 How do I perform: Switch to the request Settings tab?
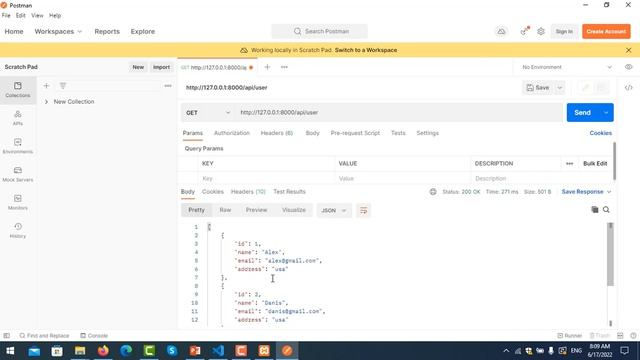[x=427, y=133]
